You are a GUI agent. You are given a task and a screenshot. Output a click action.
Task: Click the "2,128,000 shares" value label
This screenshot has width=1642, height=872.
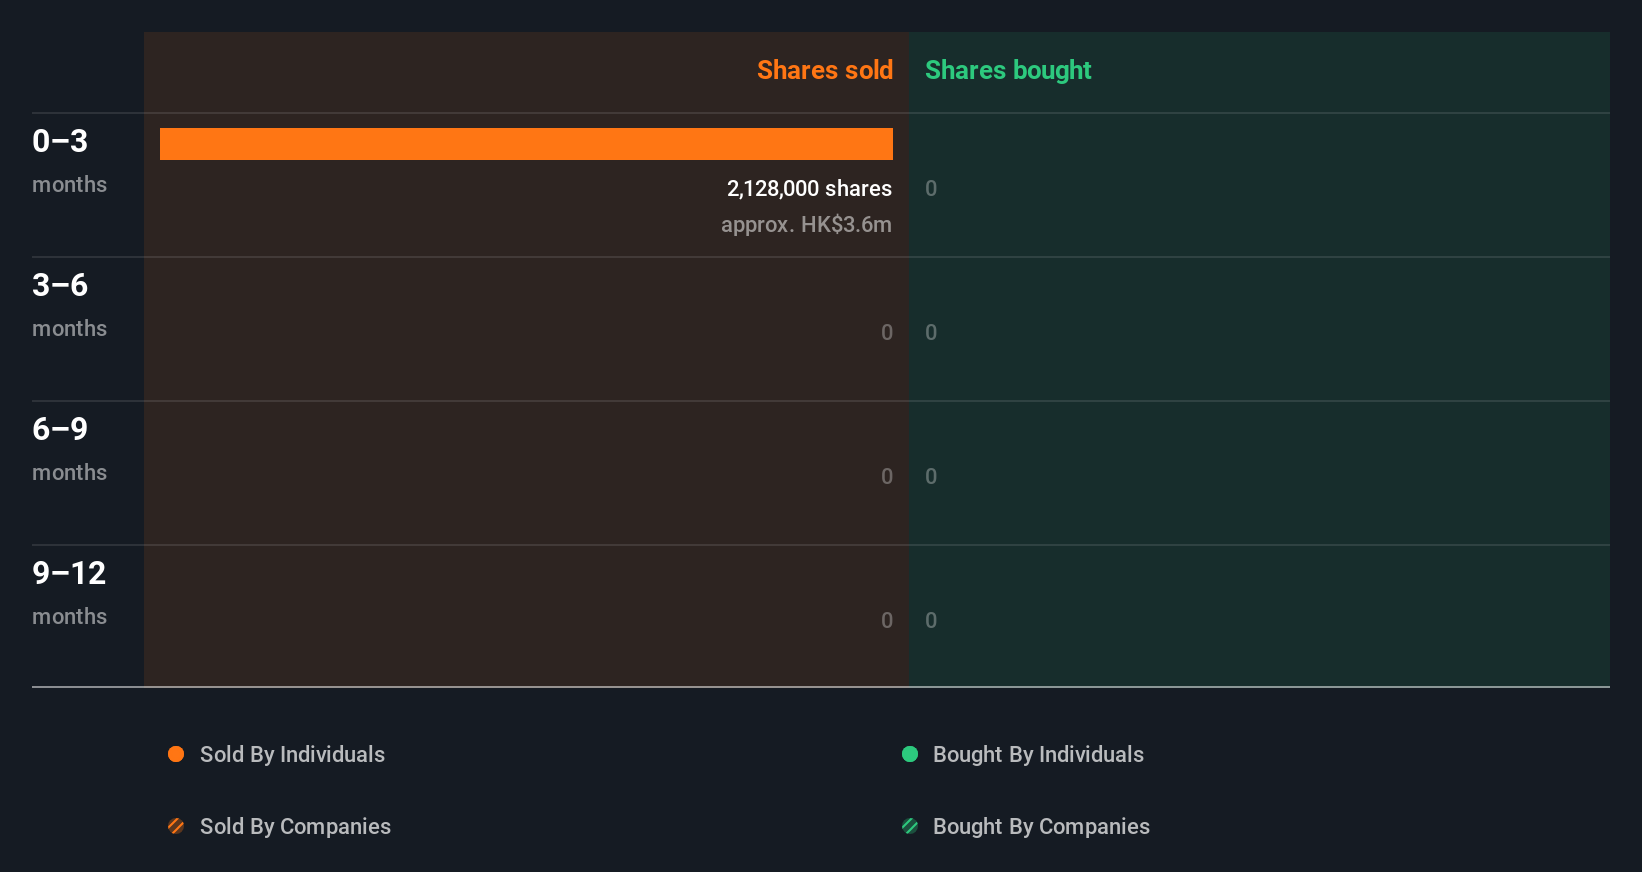(x=809, y=188)
